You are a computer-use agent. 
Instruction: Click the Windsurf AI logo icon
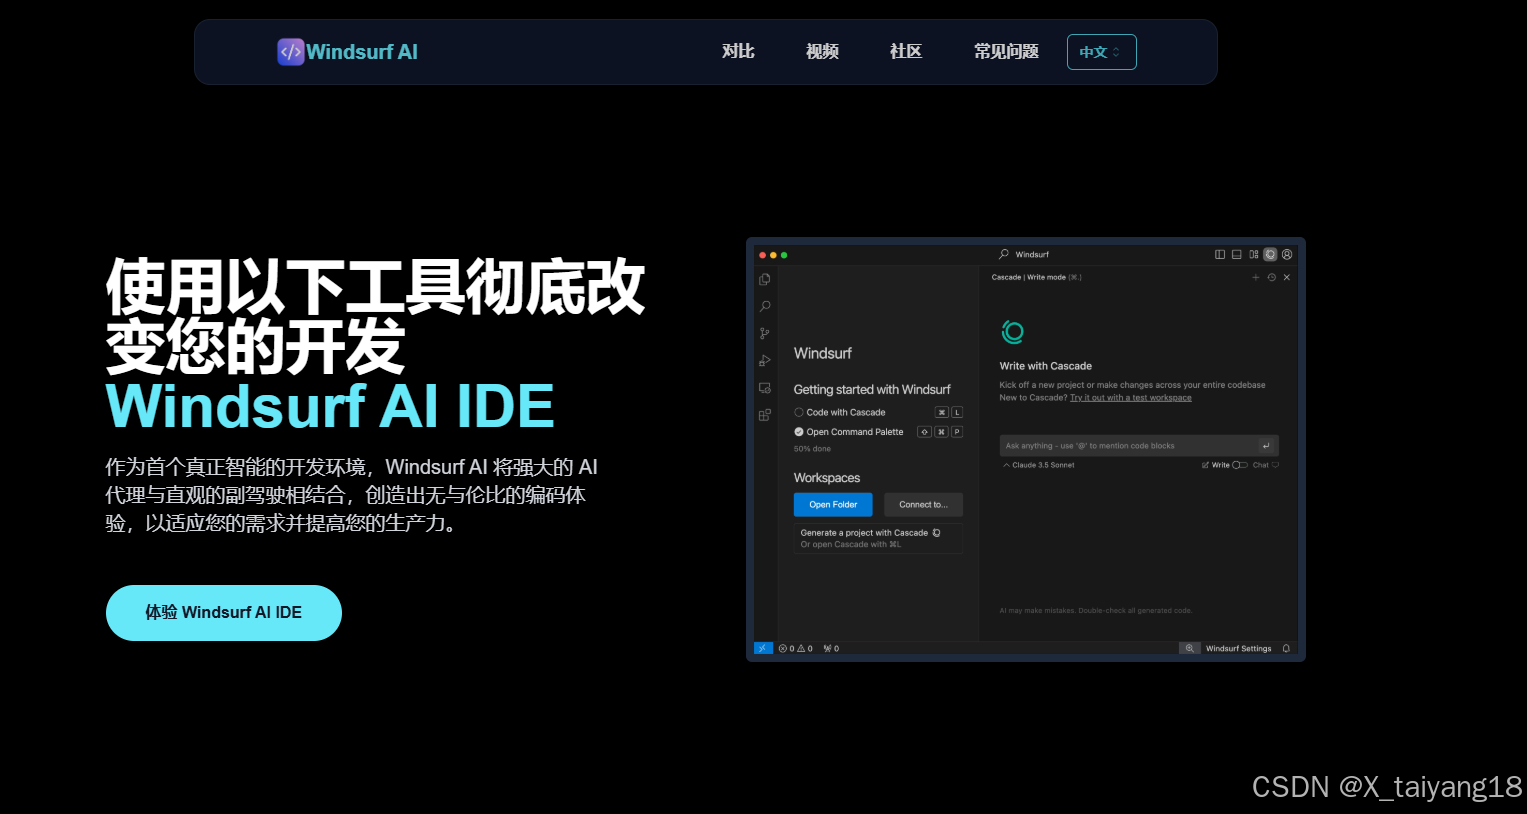pyautogui.click(x=290, y=52)
